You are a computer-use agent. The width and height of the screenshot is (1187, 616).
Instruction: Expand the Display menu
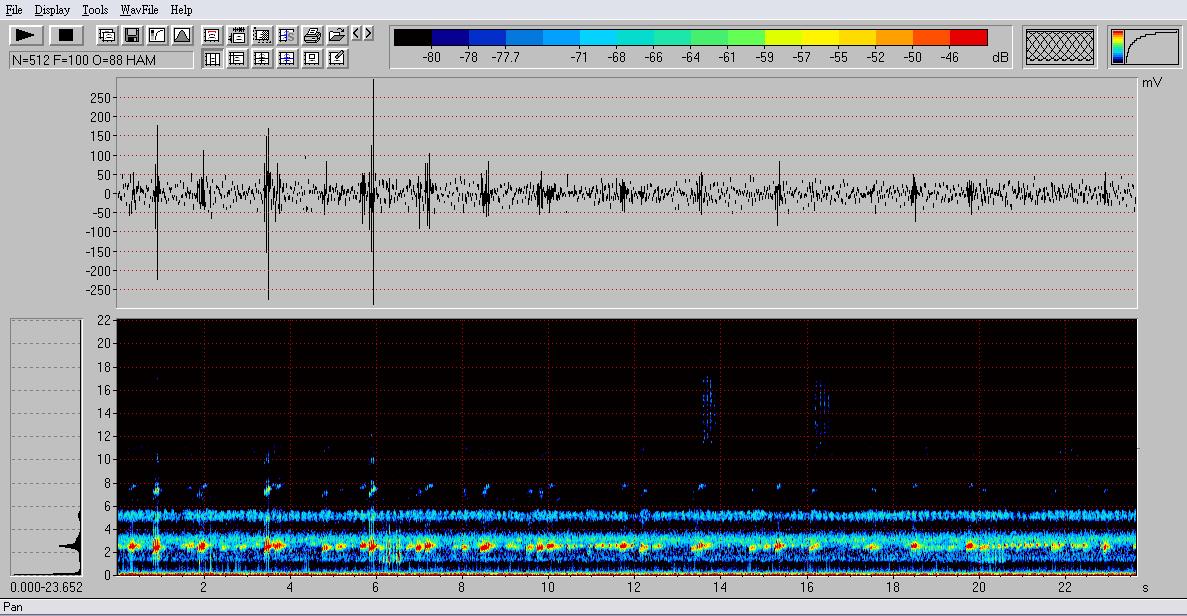[x=52, y=10]
